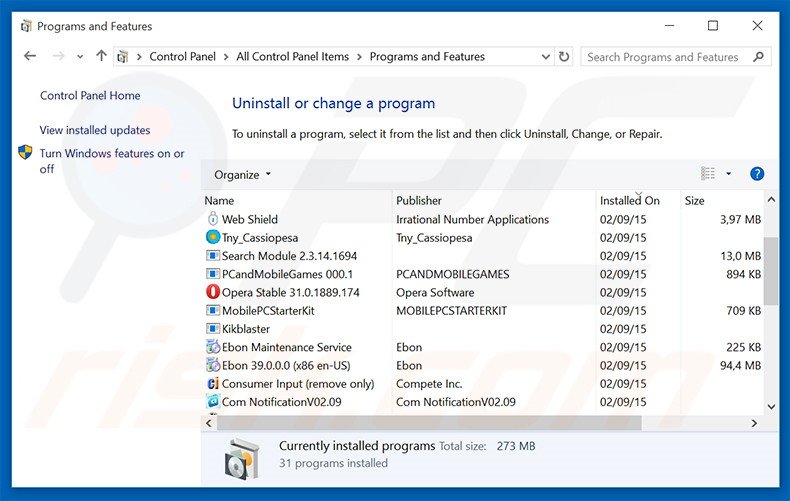This screenshot has height=501, width=790.
Task: Open Turn Windows features on or off
Action: point(112,161)
